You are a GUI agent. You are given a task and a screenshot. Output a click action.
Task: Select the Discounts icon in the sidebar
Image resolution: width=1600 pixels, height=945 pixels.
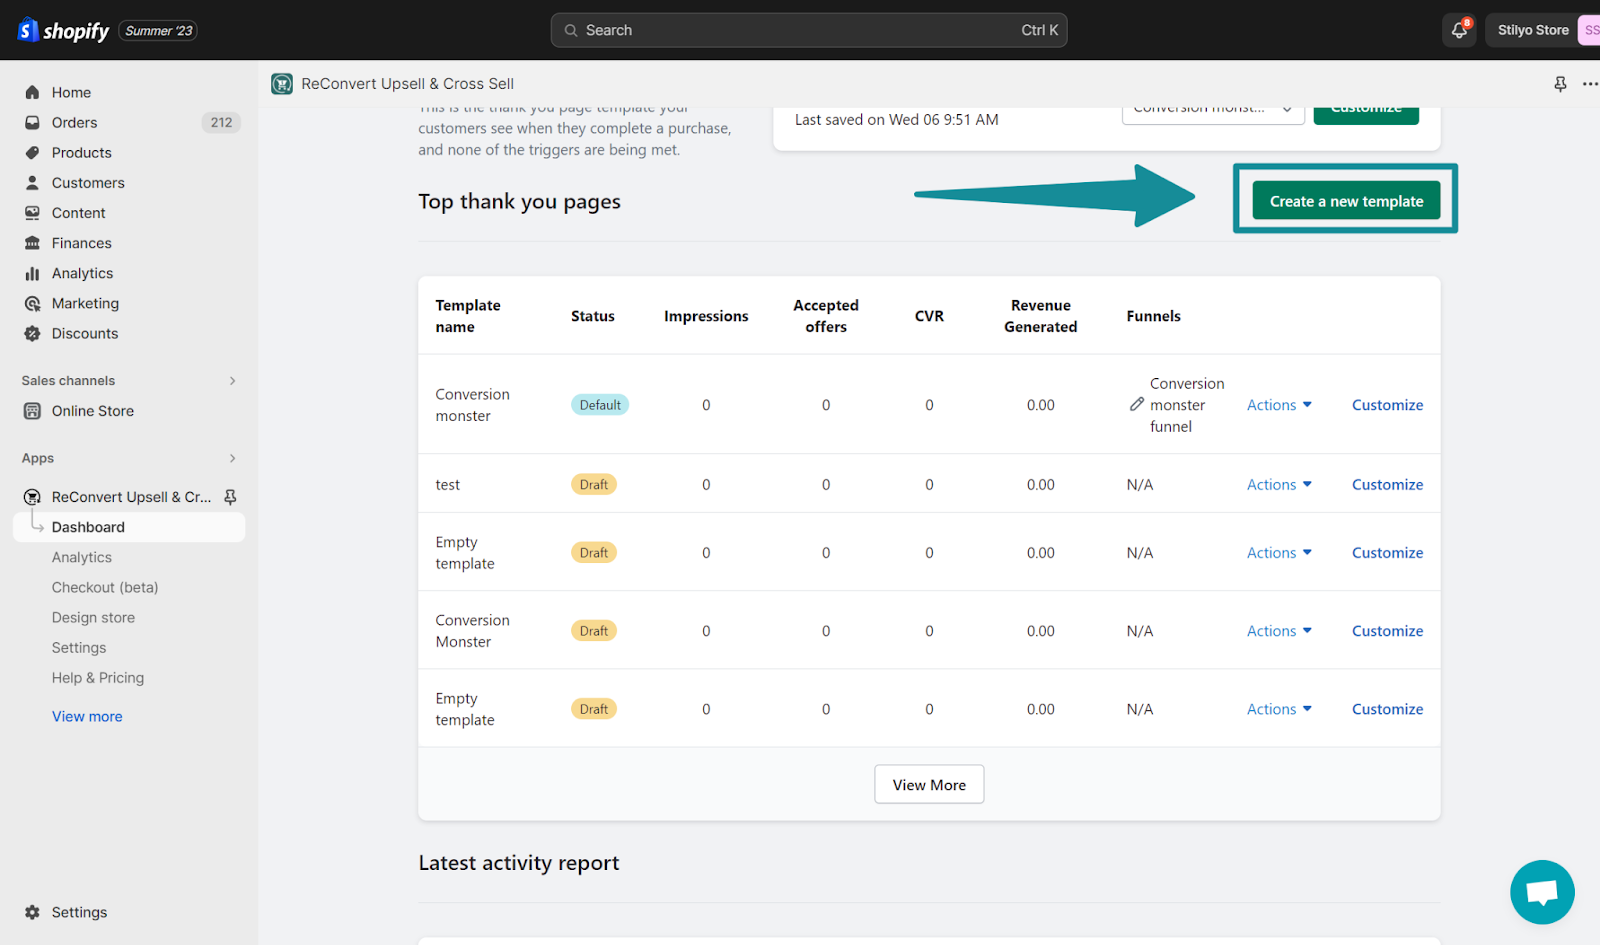[x=33, y=333]
